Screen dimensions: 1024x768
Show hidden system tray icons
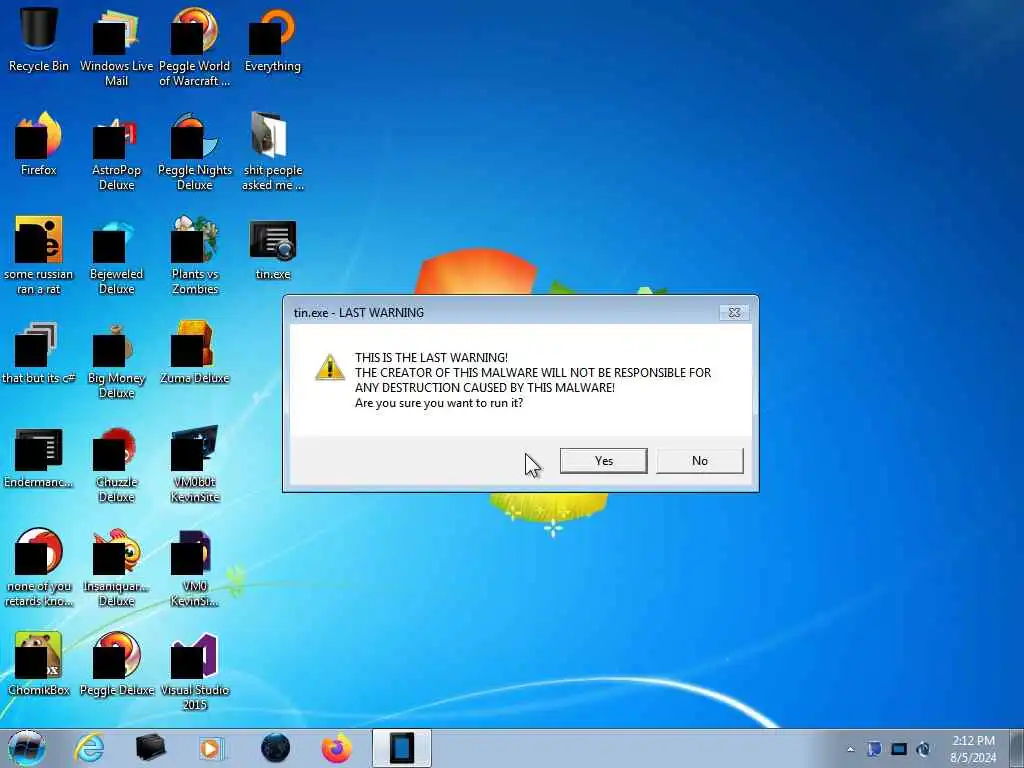point(850,749)
